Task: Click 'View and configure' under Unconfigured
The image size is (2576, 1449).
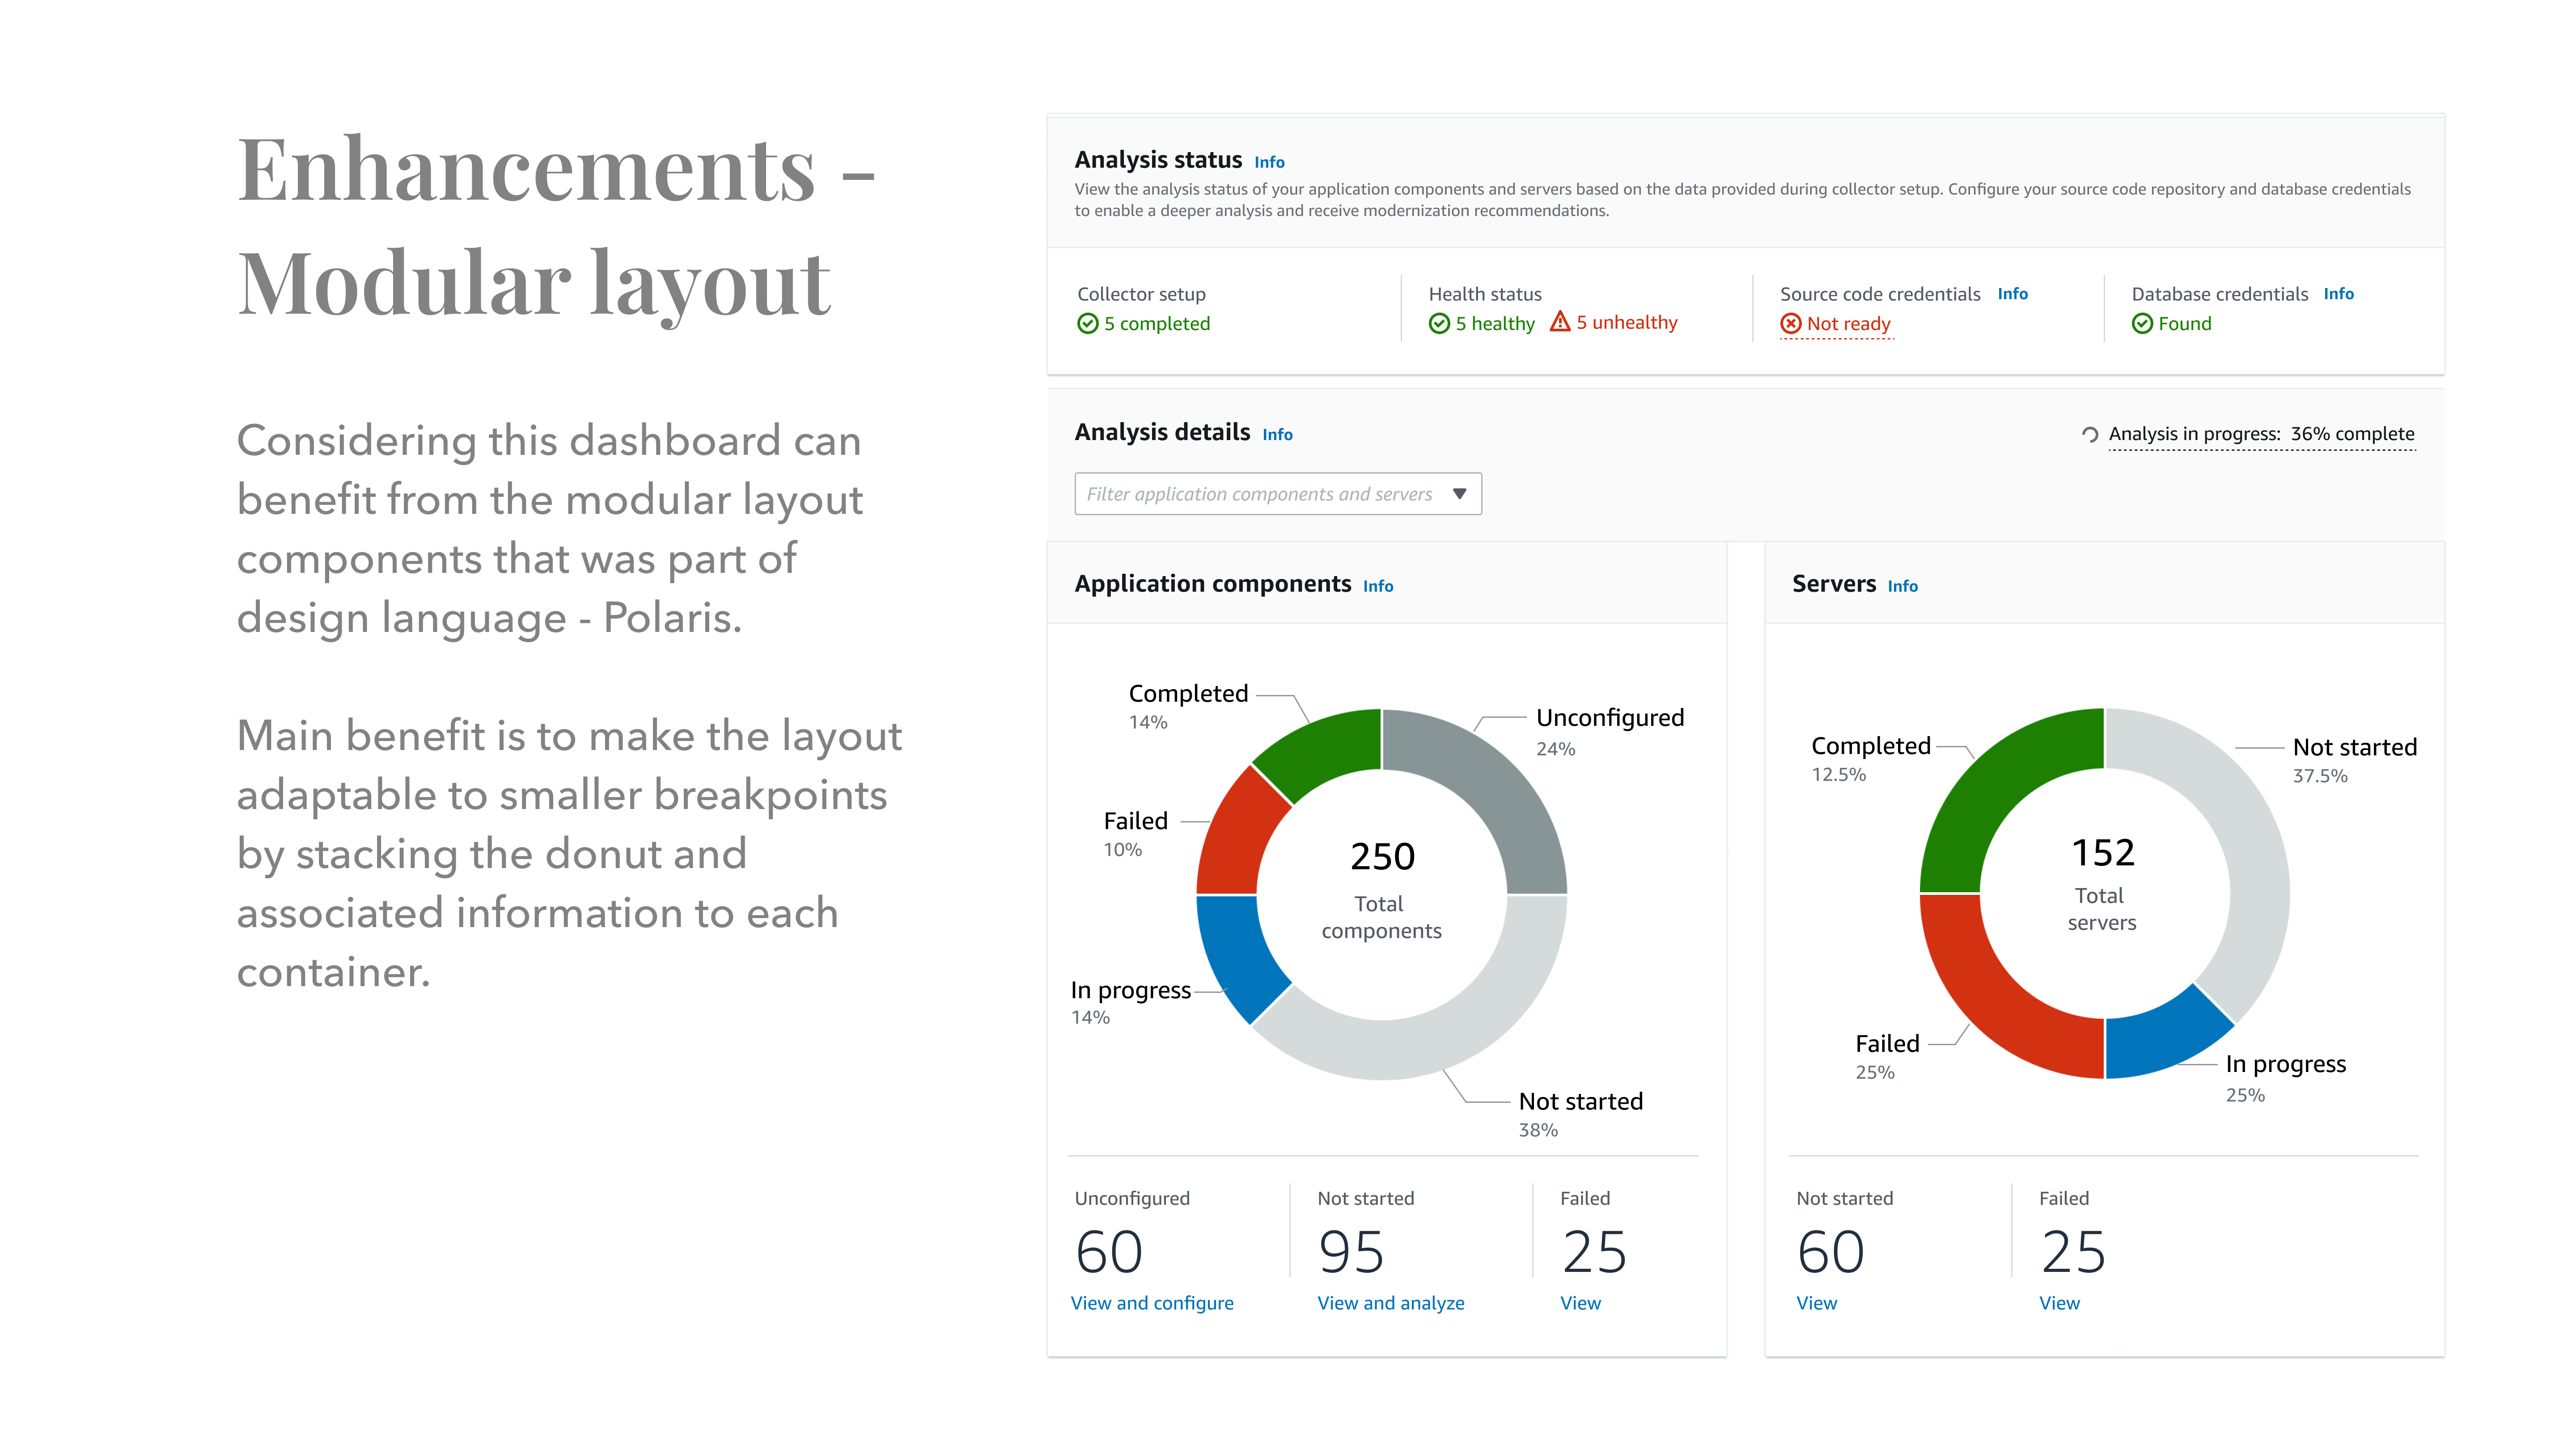Action: [1152, 1303]
